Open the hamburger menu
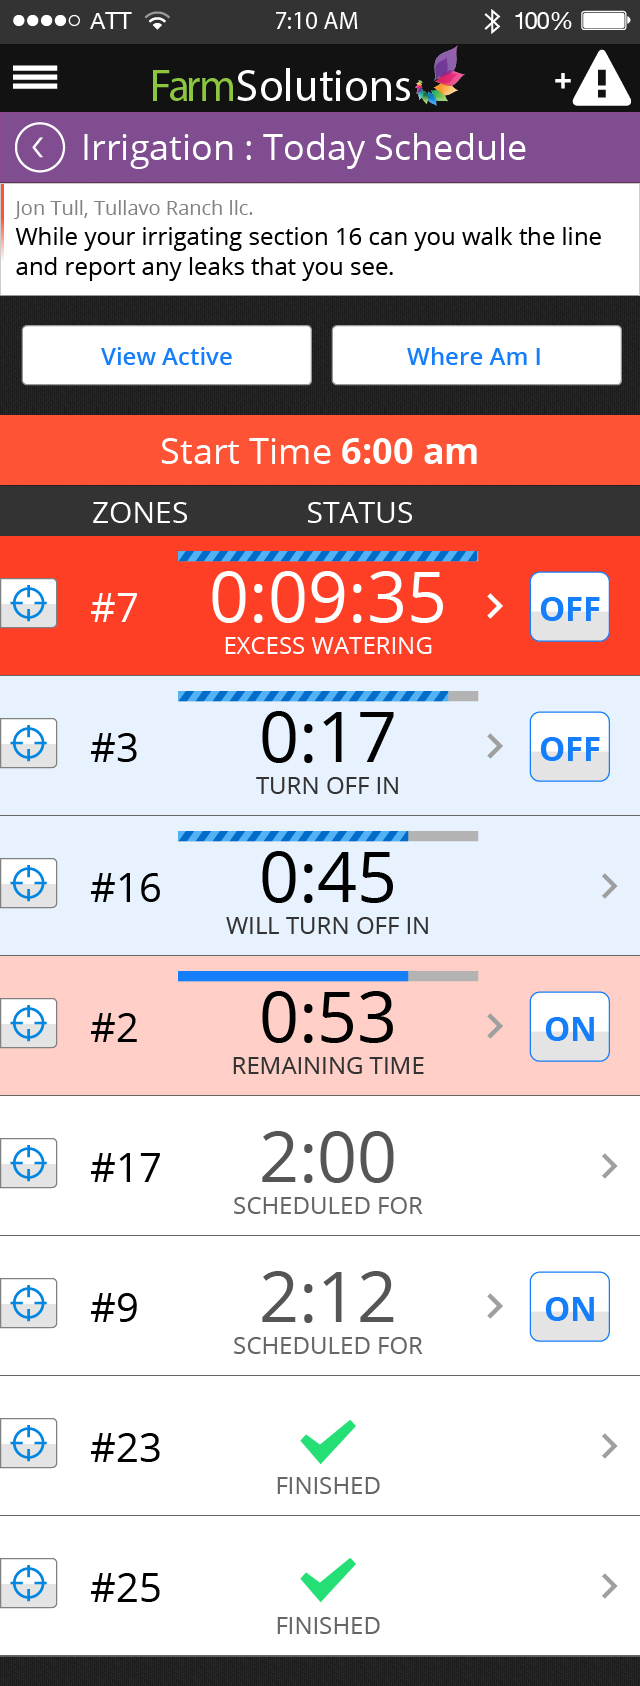This screenshot has height=1686, width=640. pos(35,78)
